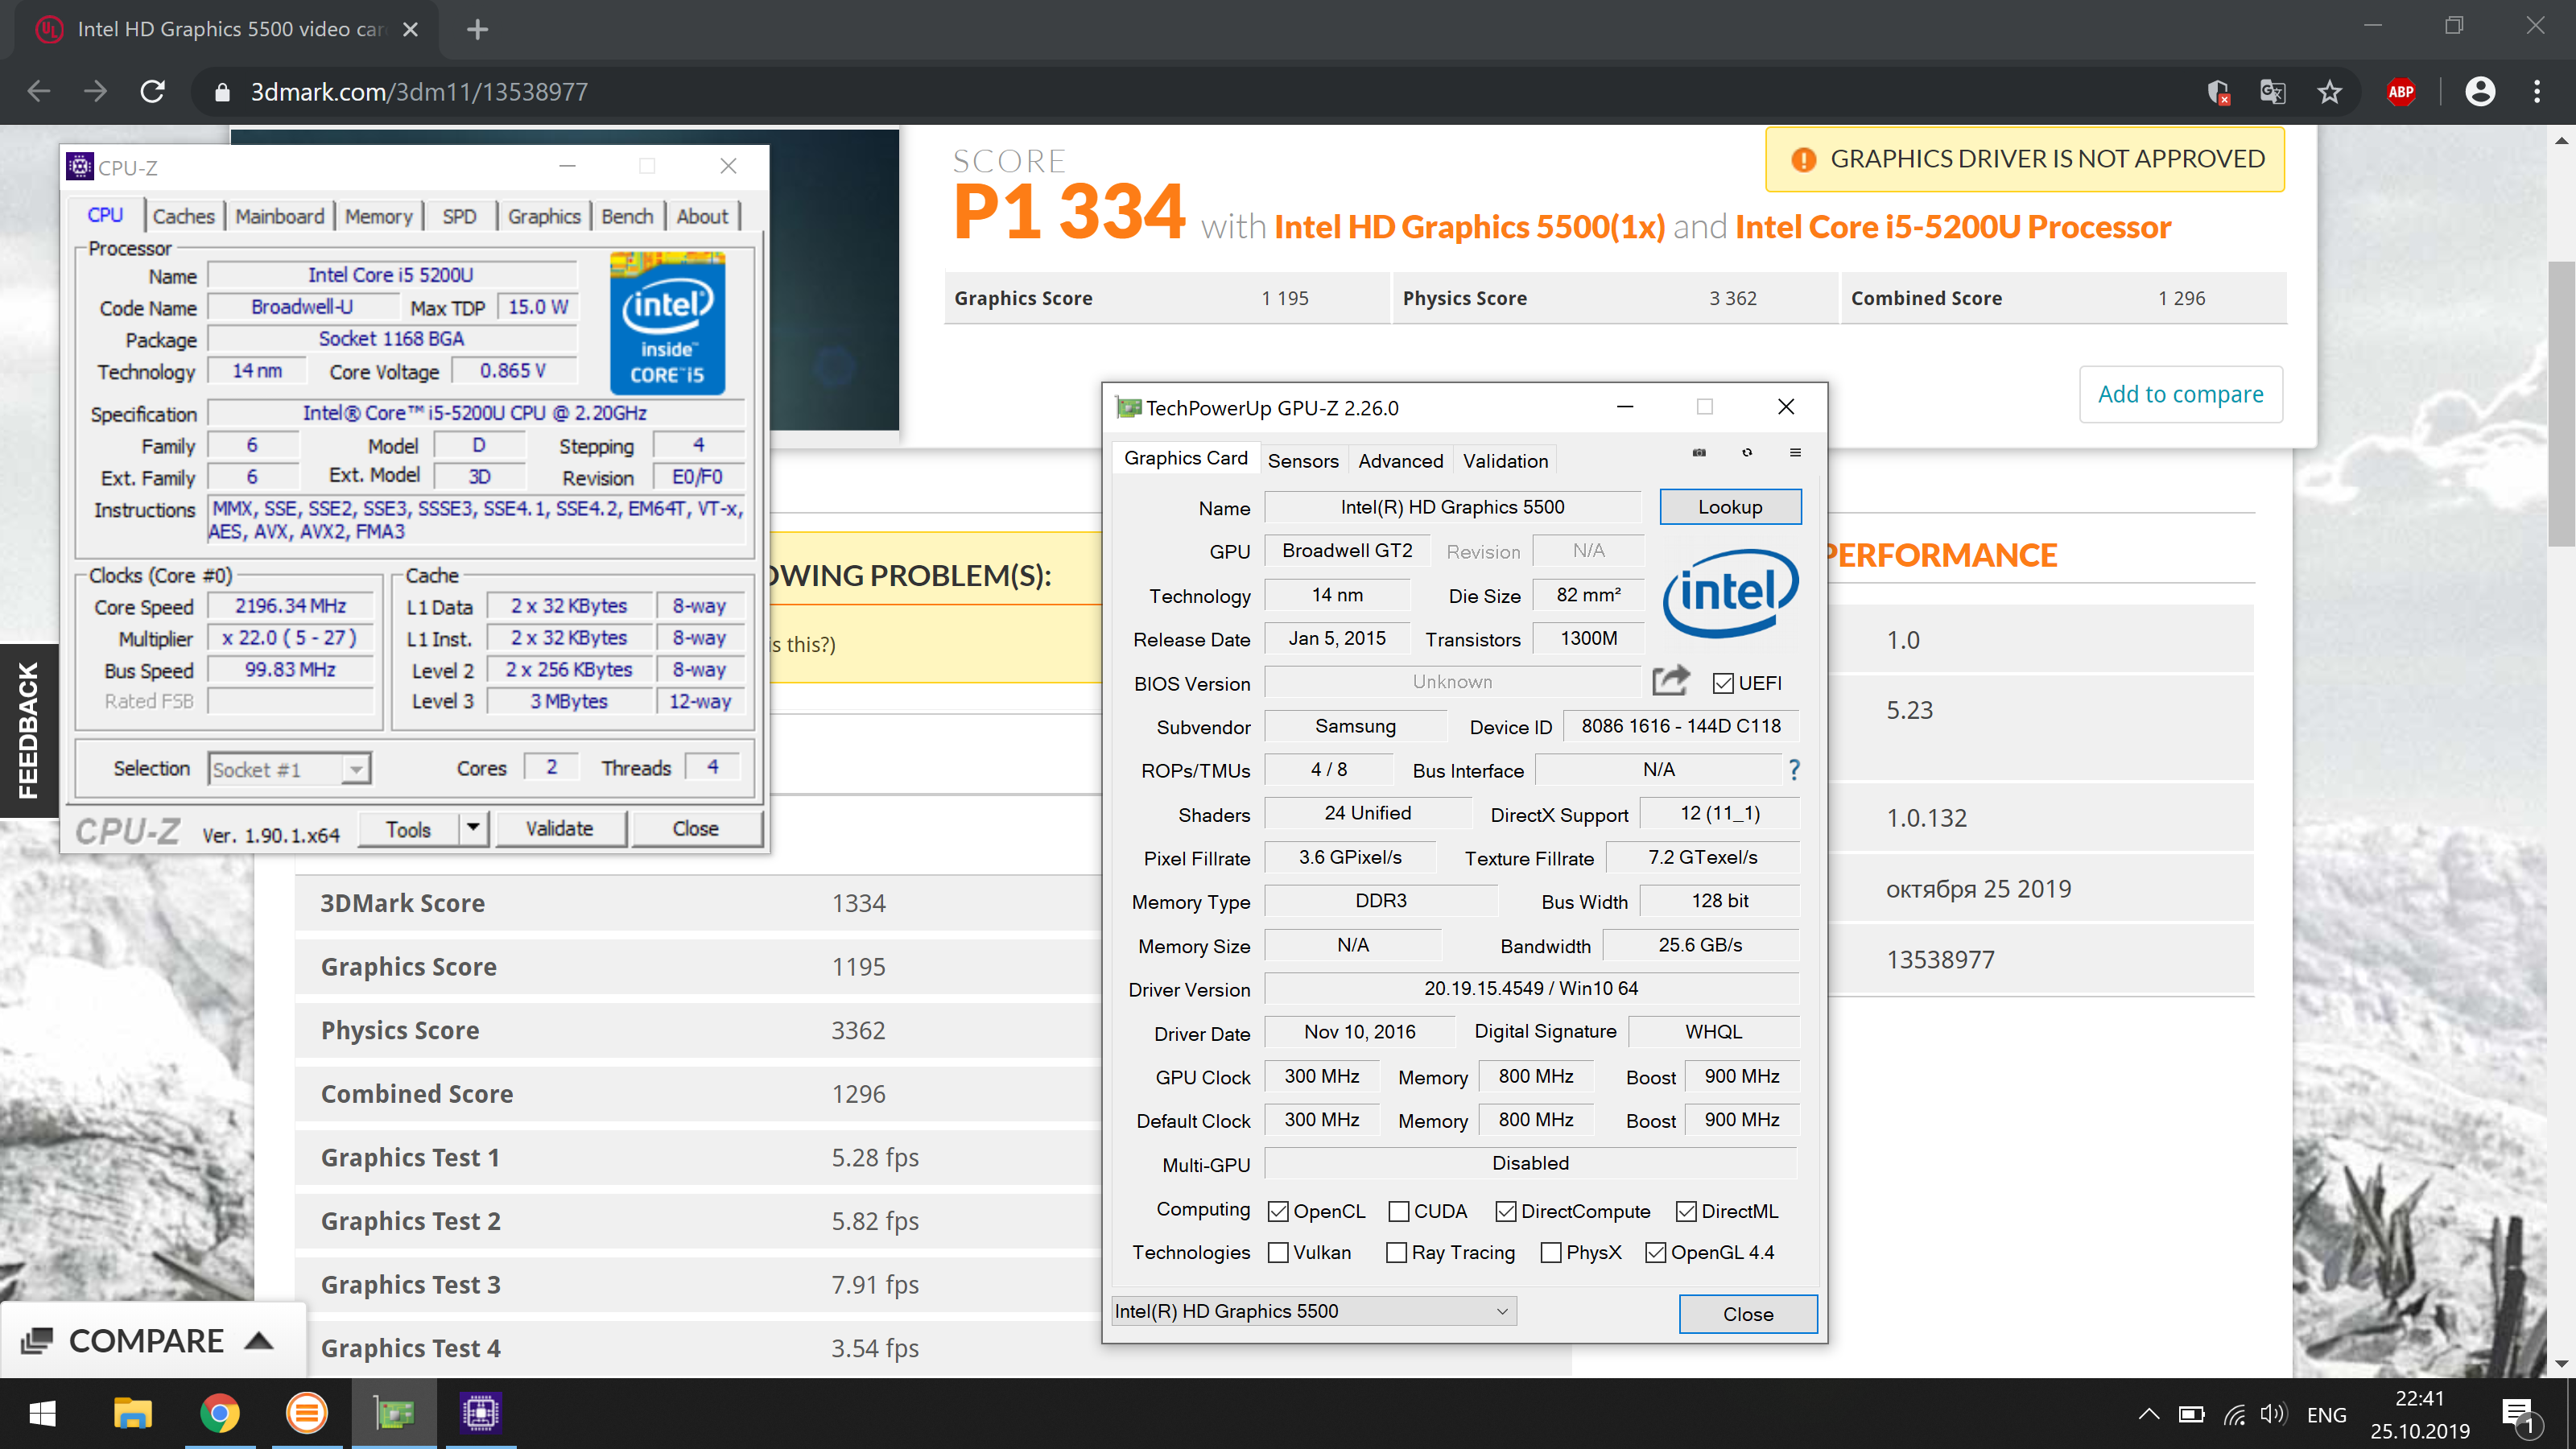Click the ENG language indicator

click(x=2326, y=1414)
